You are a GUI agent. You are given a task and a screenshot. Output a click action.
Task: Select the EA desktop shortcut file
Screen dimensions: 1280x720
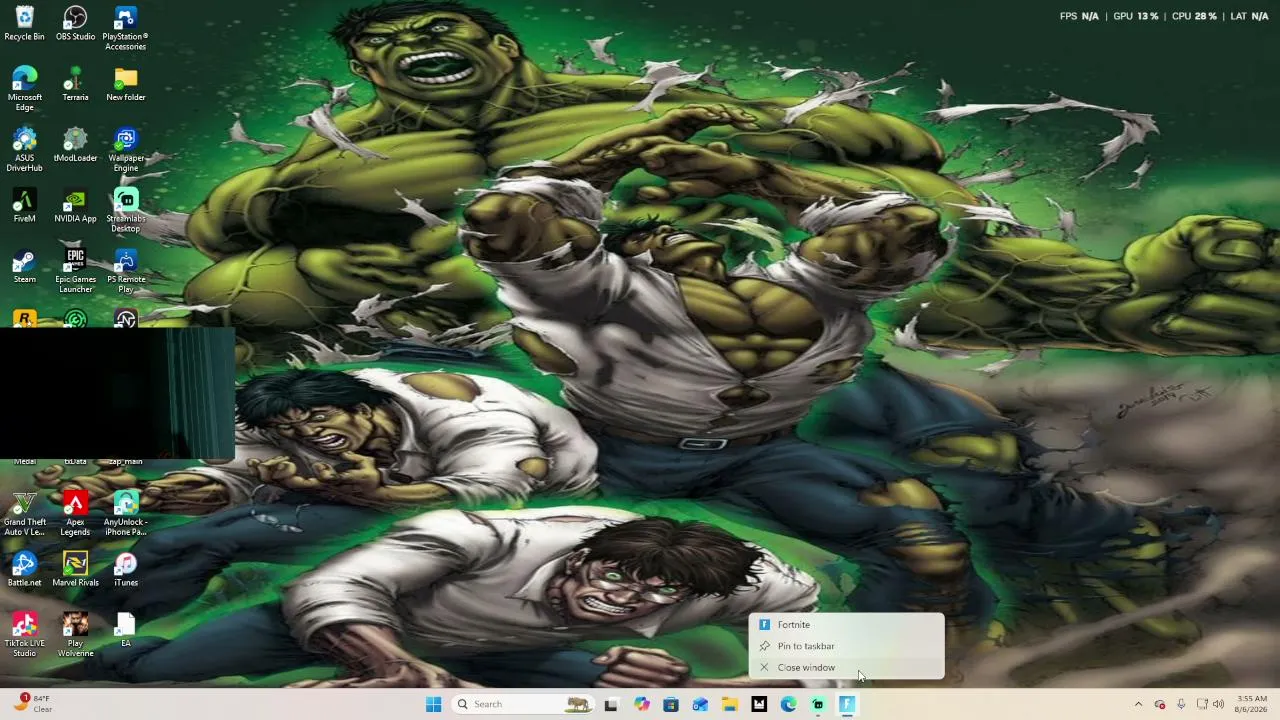coord(125,631)
